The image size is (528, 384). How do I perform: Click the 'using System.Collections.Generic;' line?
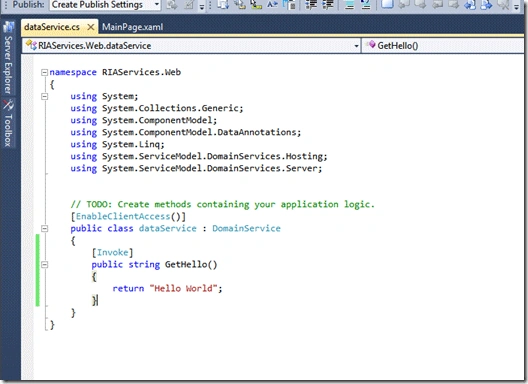157,108
